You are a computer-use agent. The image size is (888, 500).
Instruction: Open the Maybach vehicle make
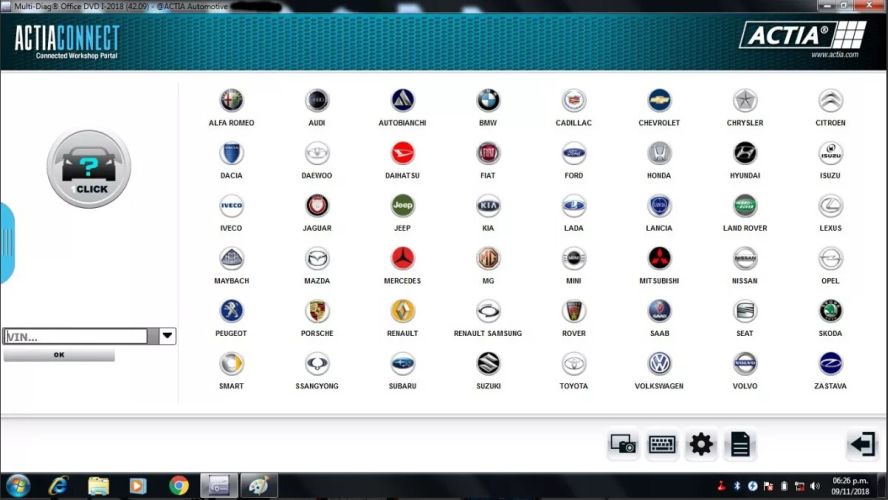pos(231,259)
